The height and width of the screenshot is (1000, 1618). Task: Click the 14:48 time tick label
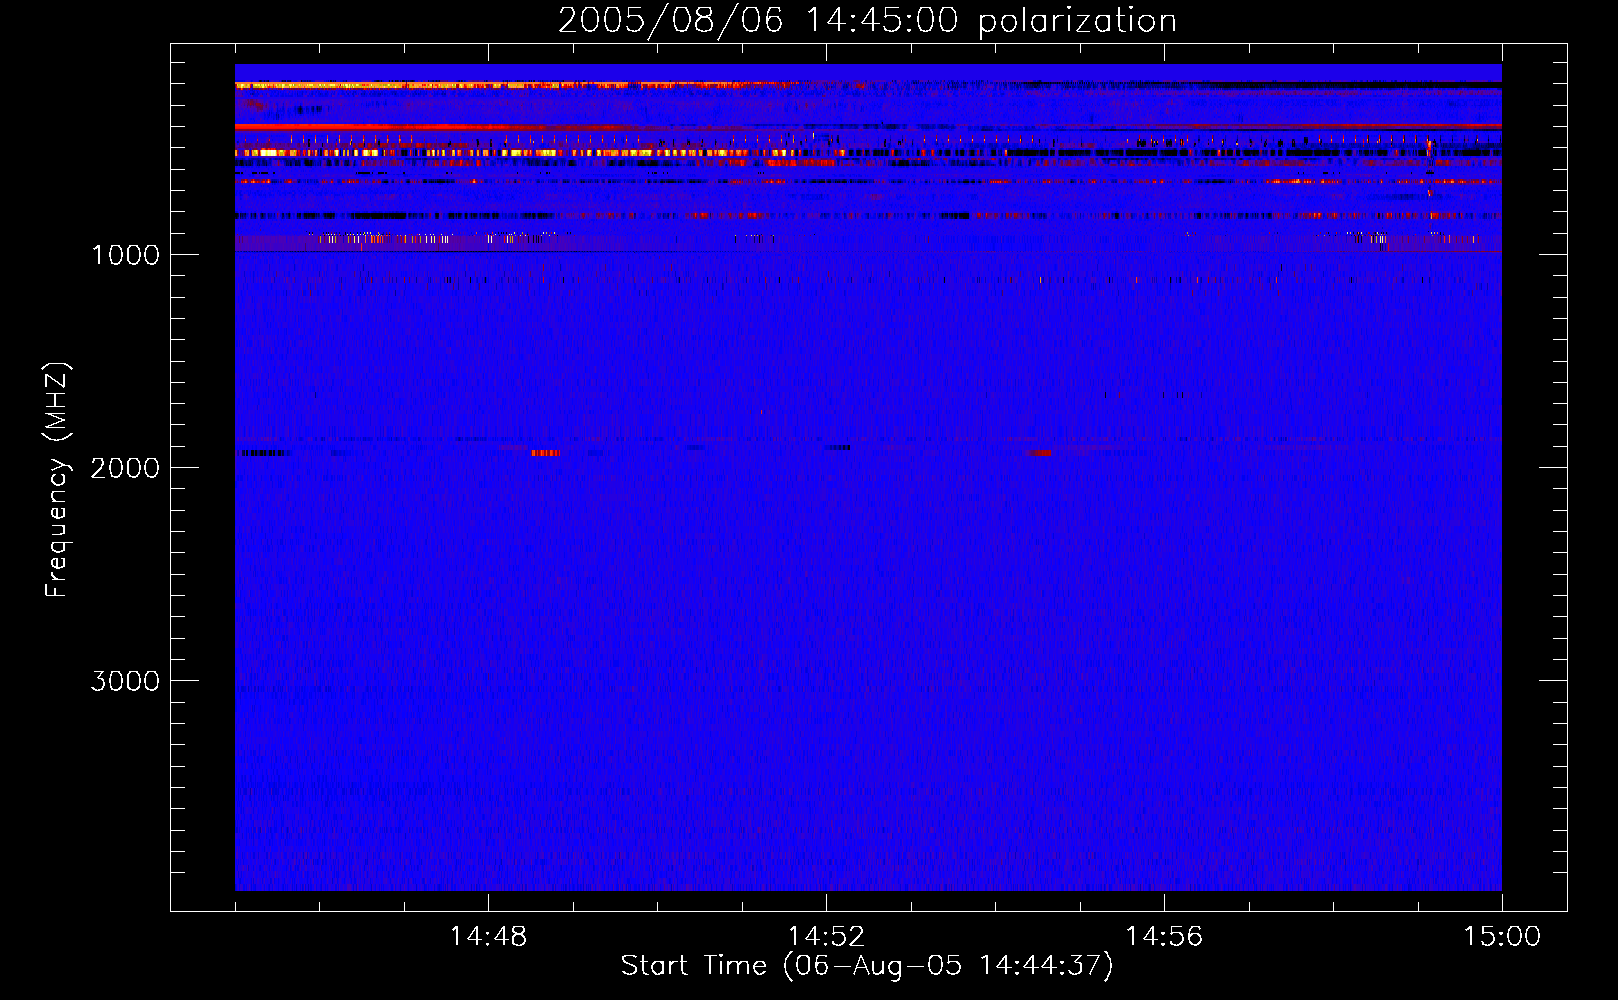488,937
